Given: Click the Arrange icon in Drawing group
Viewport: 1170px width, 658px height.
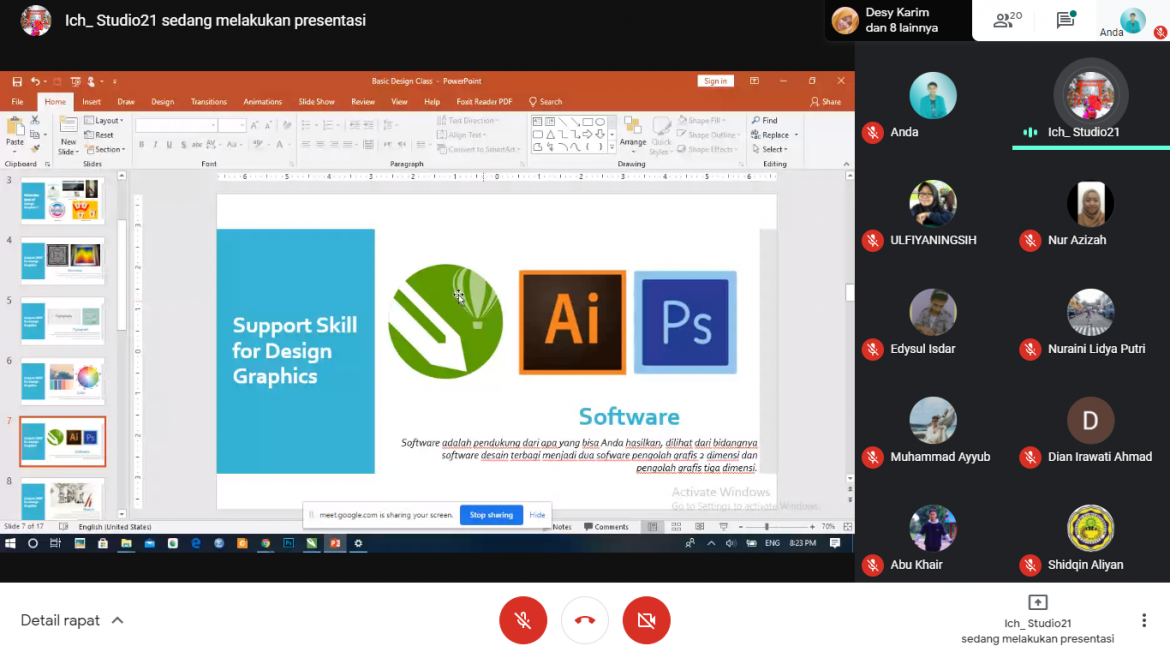Looking at the screenshot, I should 633,131.
